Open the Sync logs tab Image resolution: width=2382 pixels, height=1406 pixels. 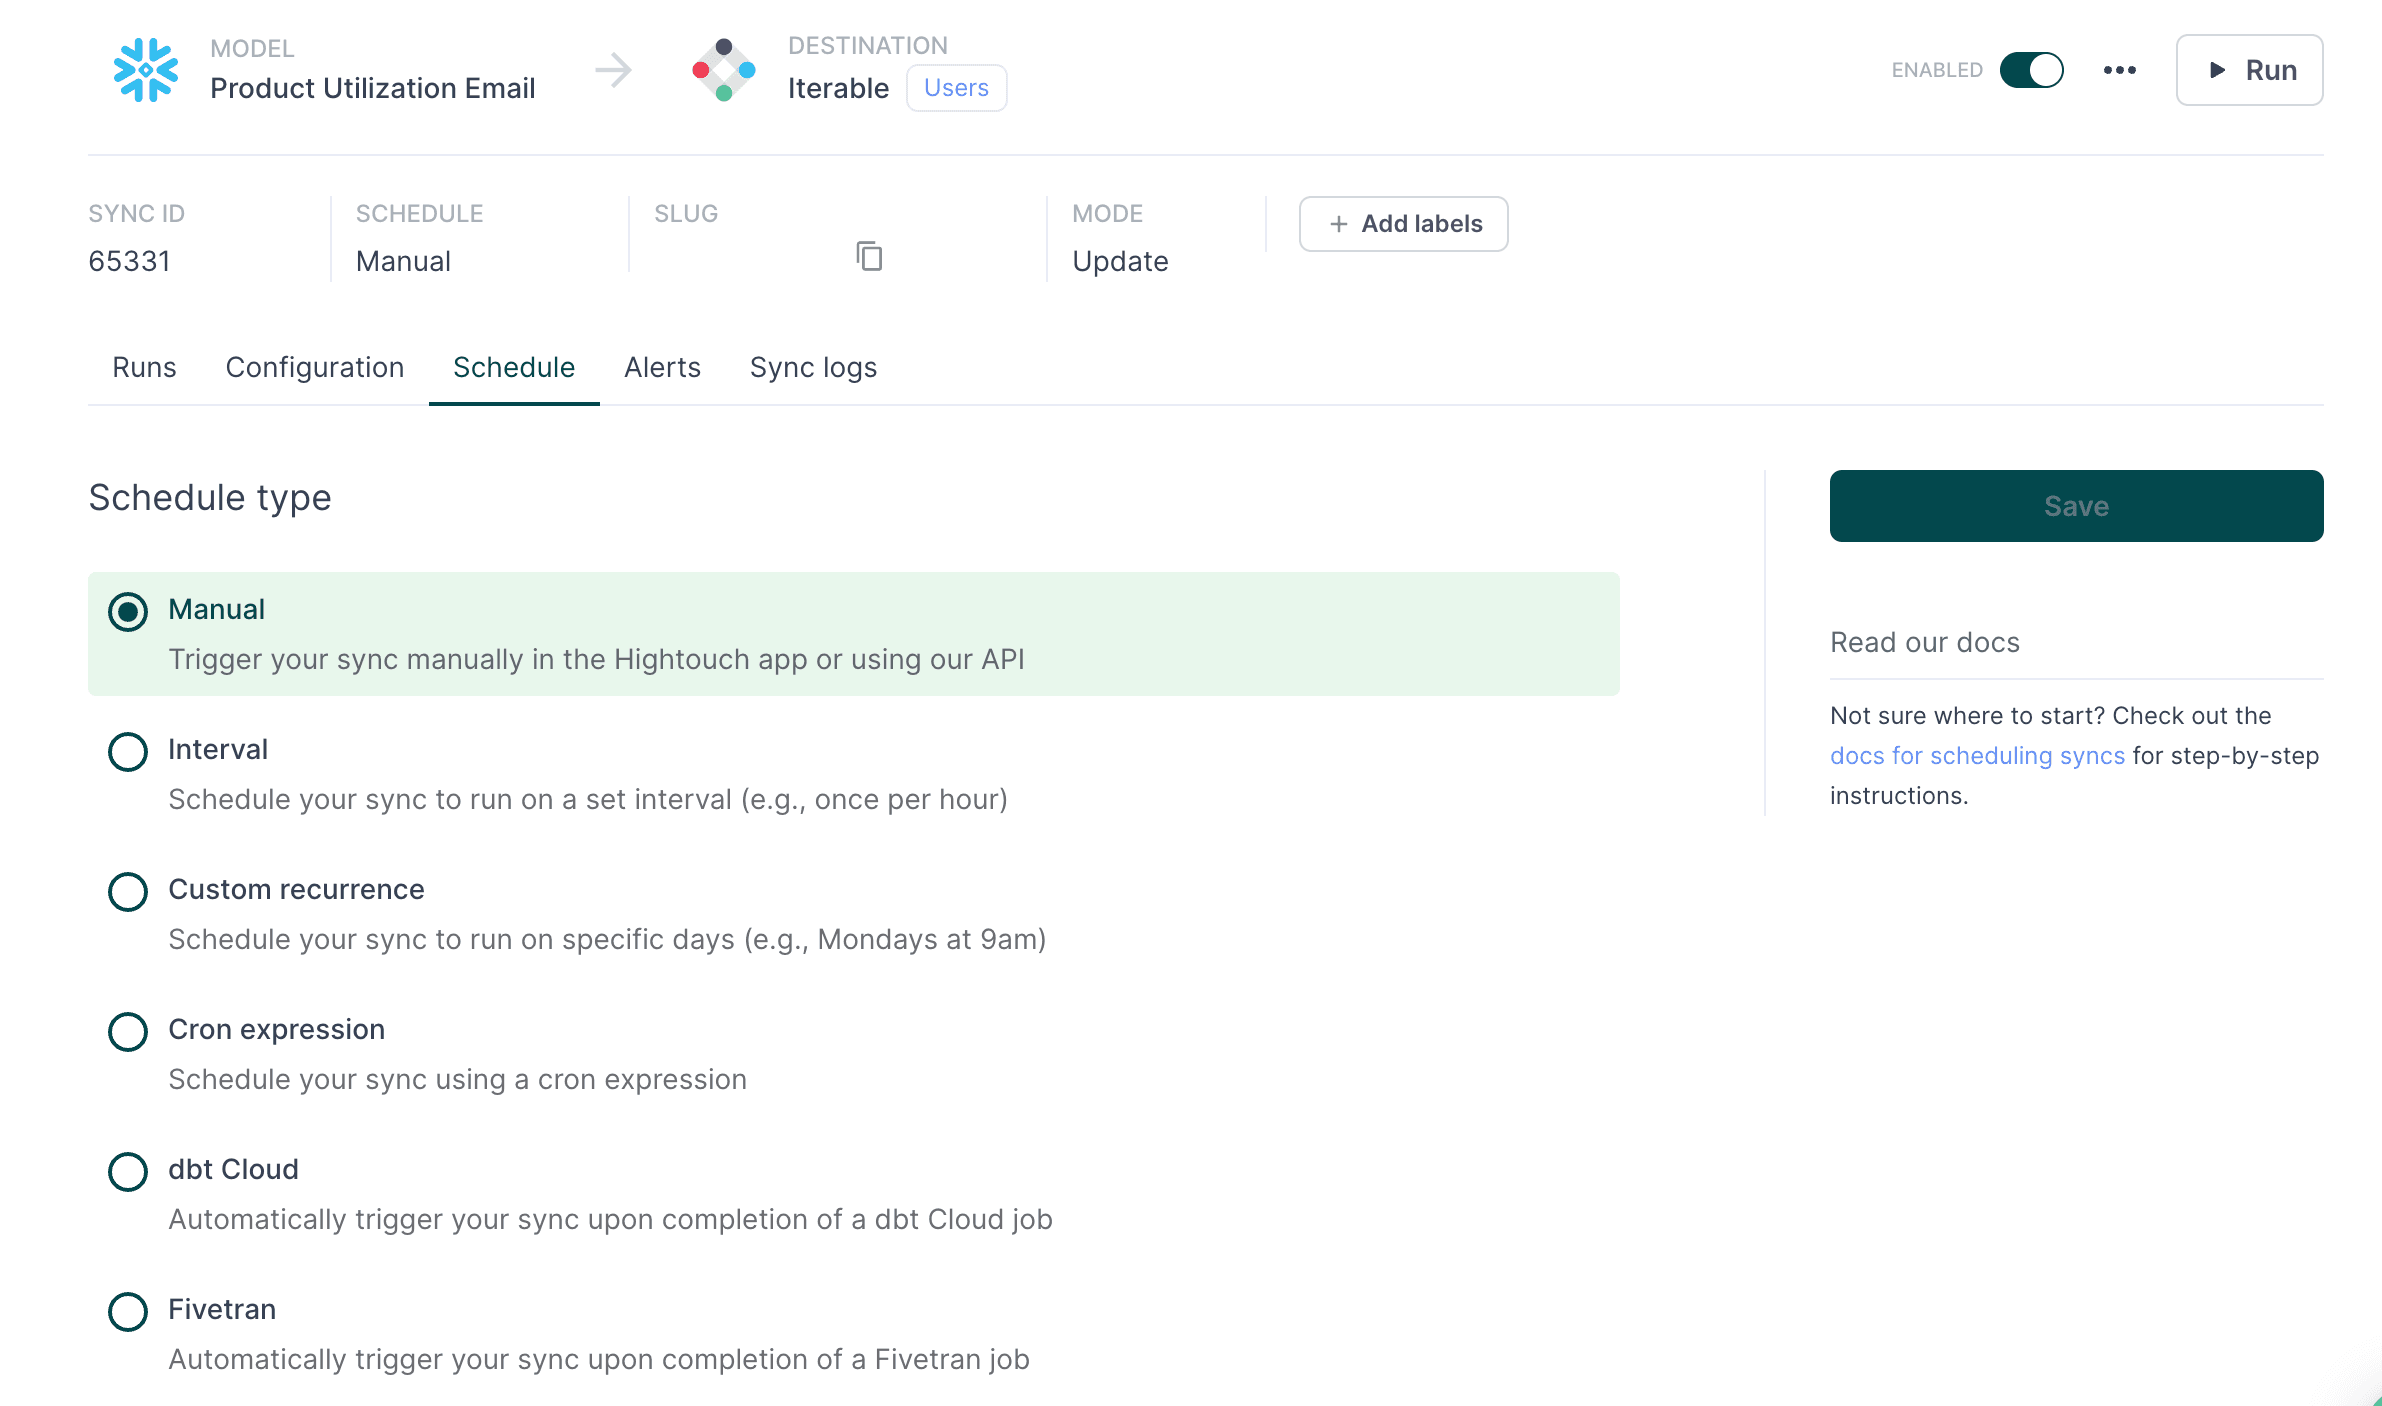(x=813, y=367)
